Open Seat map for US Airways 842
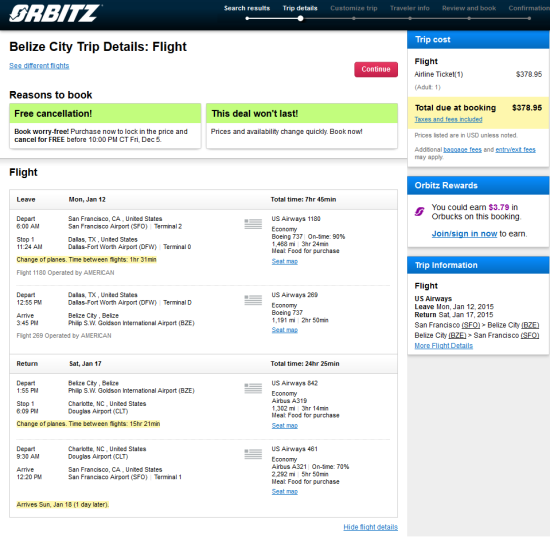 coord(284,425)
